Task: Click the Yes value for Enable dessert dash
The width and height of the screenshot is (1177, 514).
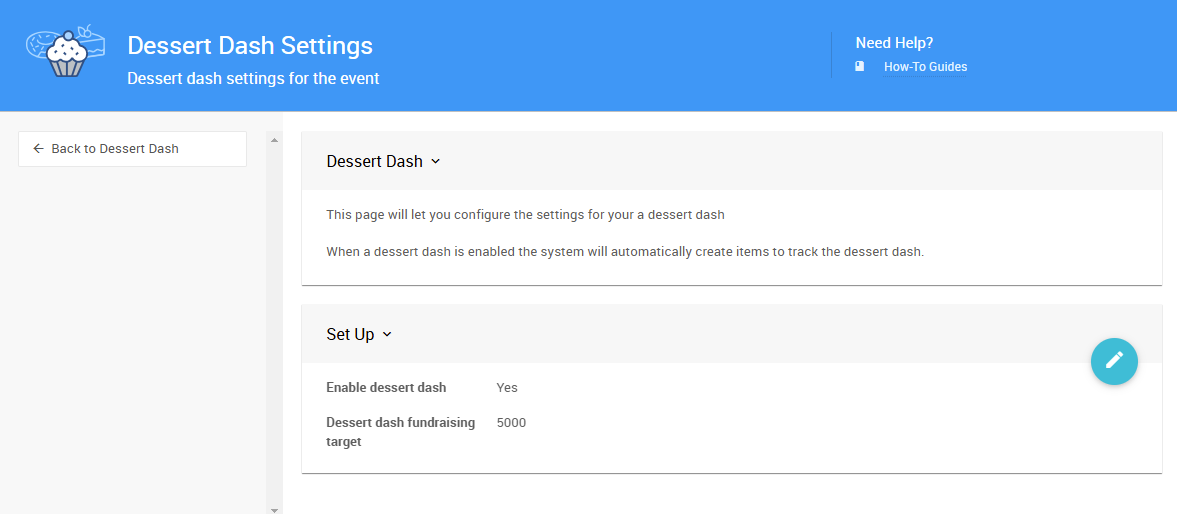Action: pos(507,388)
